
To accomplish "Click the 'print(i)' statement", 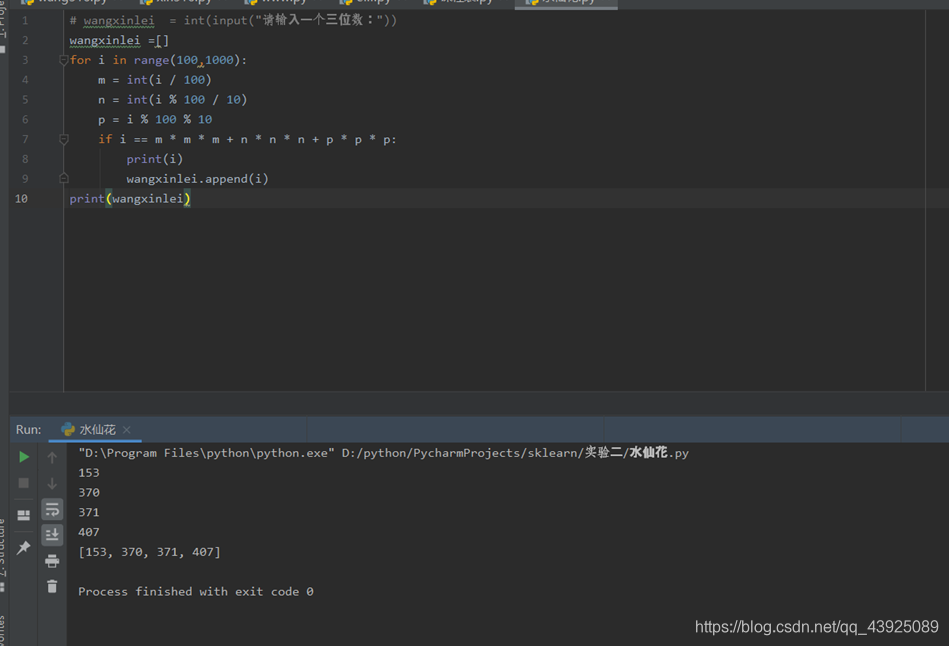I will (x=154, y=159).
